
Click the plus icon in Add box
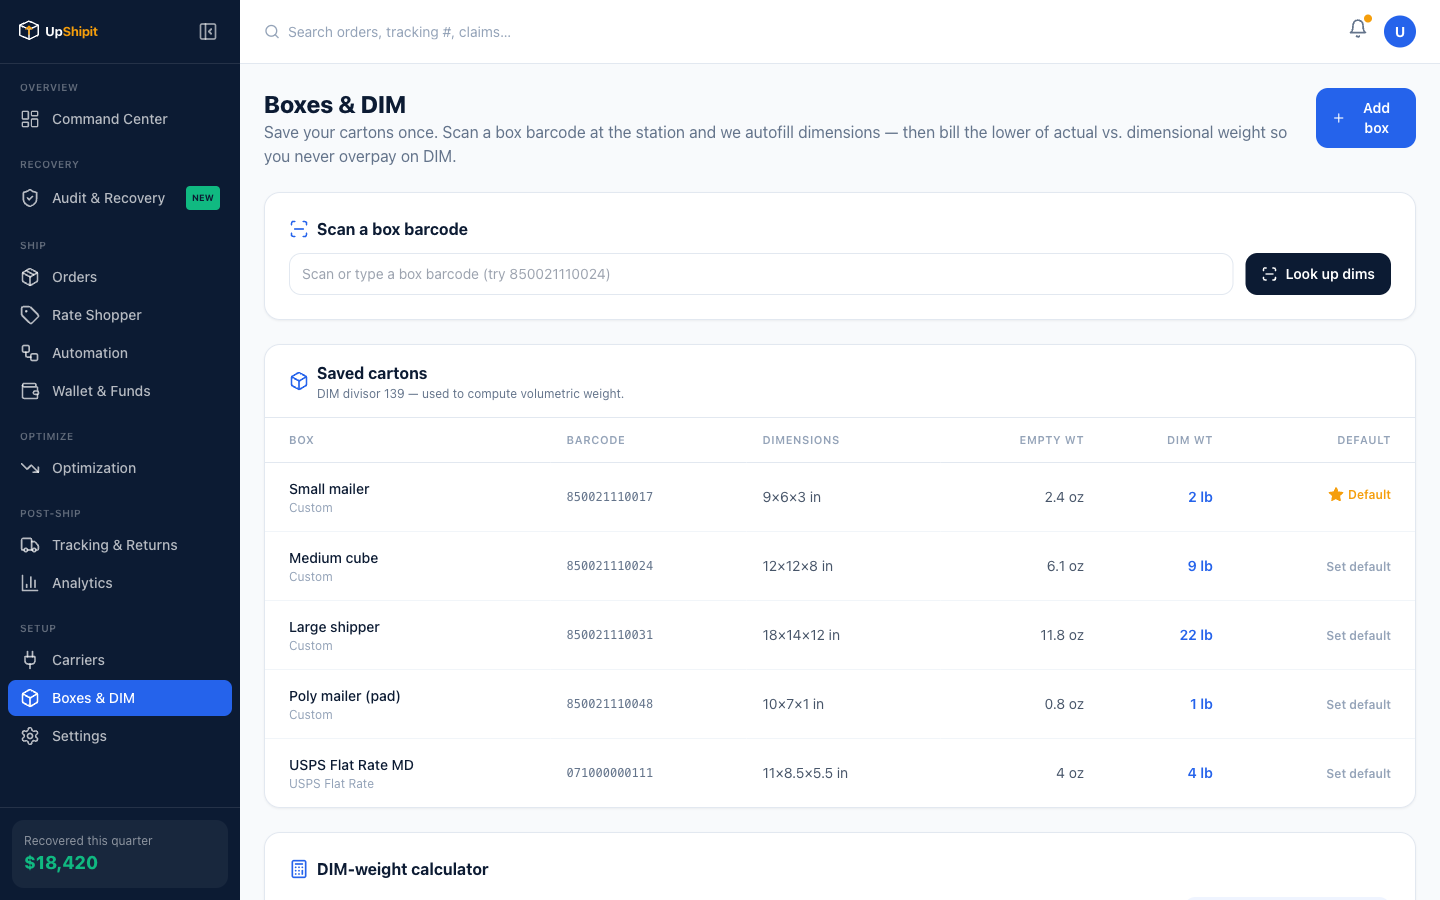click(1339, 118)
